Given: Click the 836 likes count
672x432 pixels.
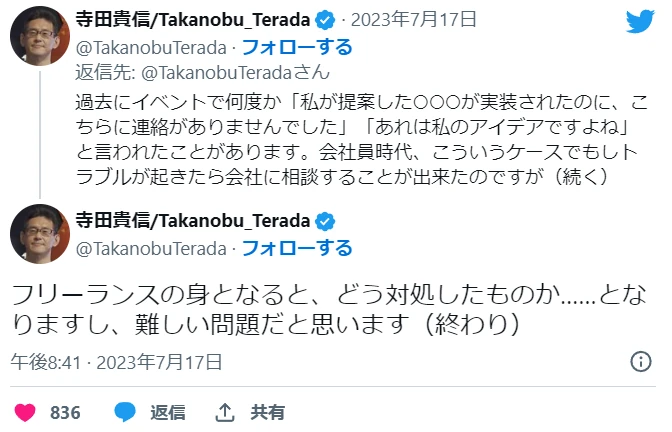Looking at the screenshot, I should click(65, 412).
